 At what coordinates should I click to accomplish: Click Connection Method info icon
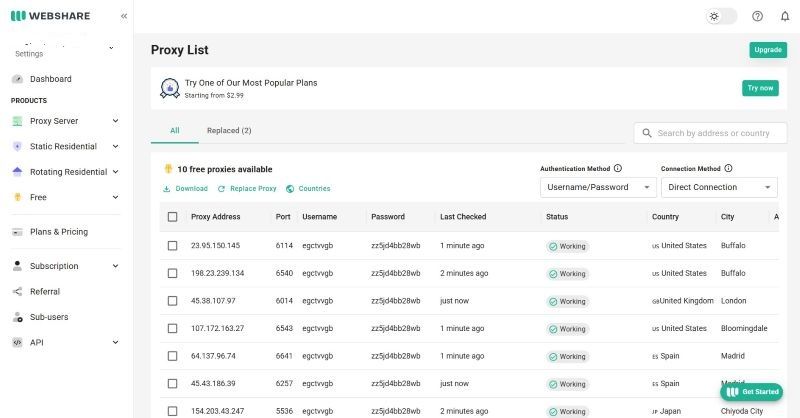[x=729, y=168]
